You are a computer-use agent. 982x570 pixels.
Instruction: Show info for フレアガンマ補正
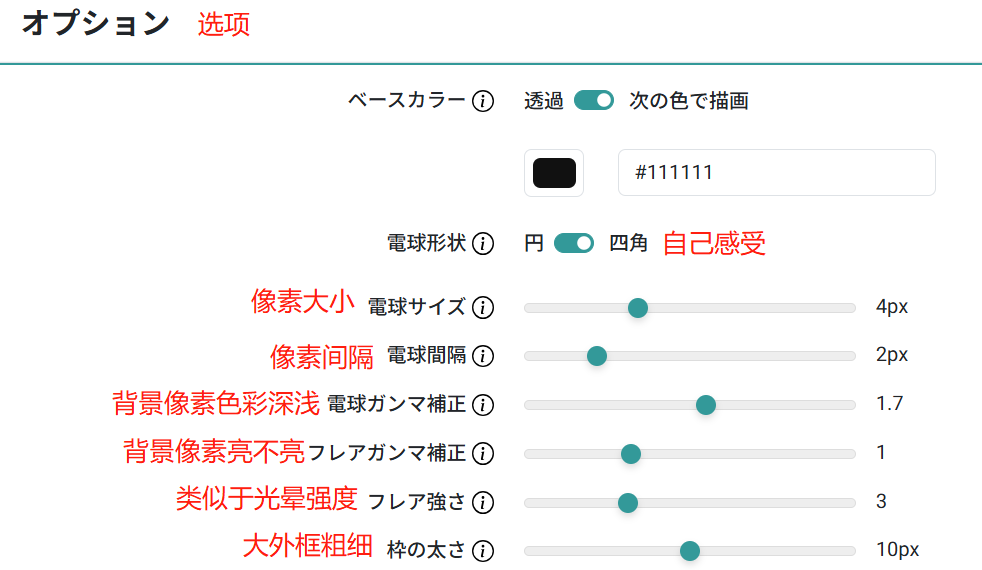point(483,453)
